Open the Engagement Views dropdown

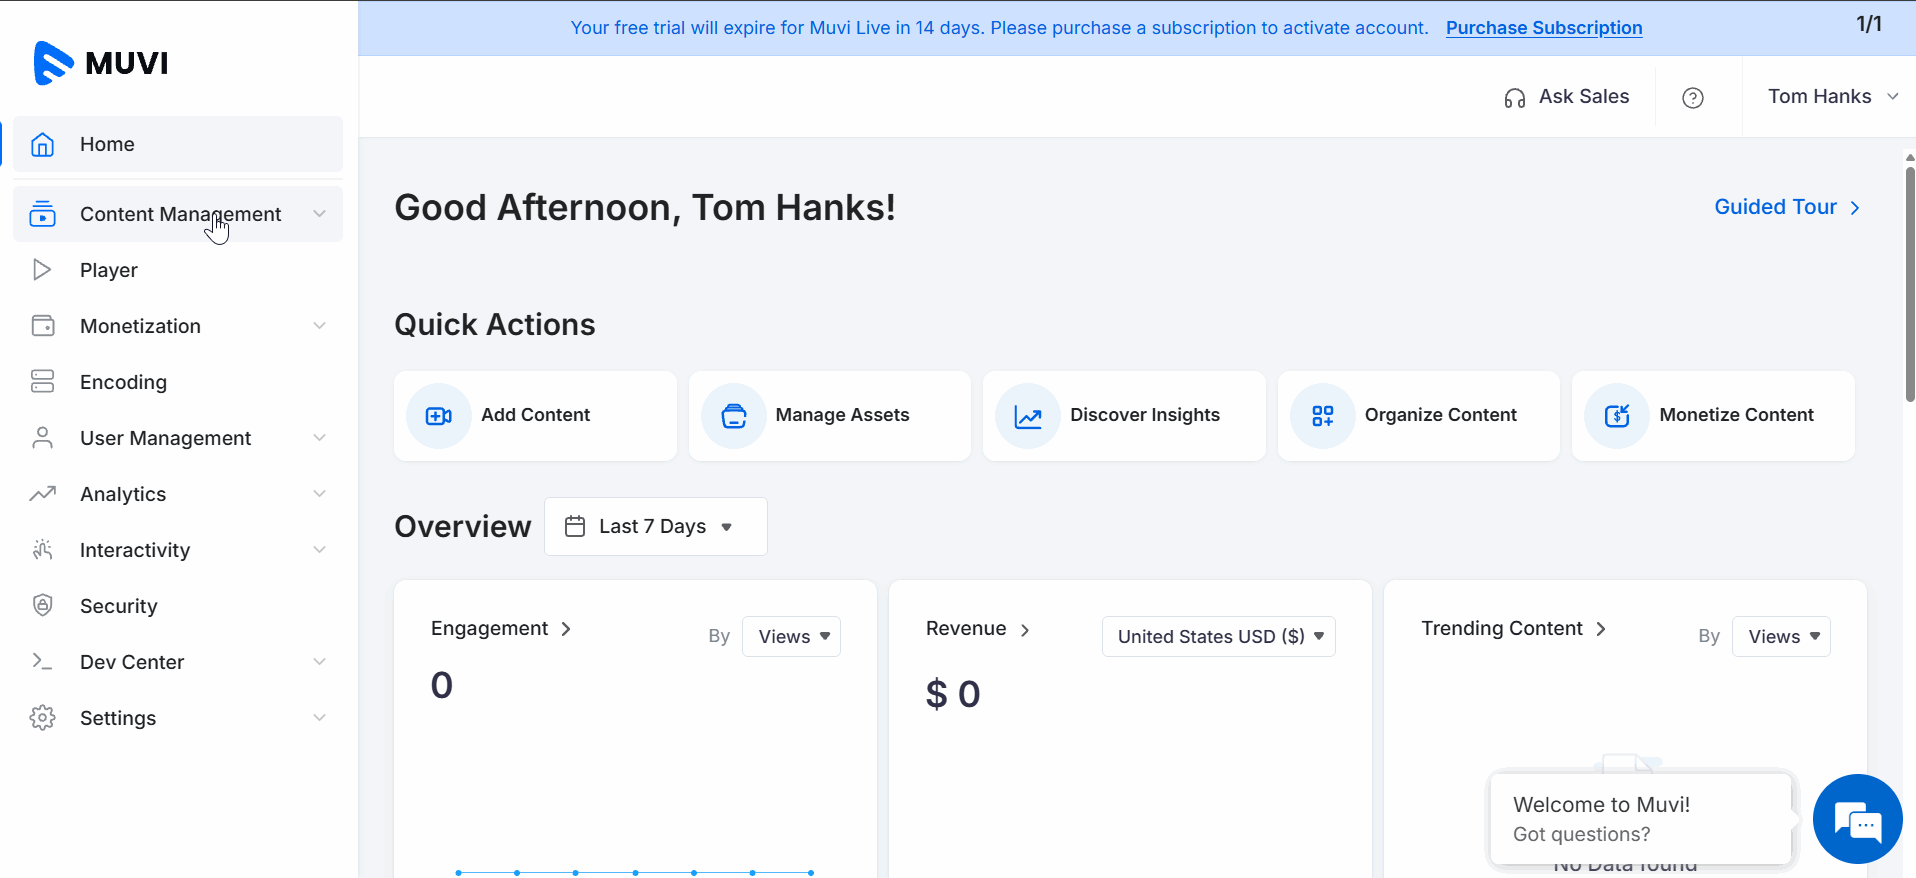click(791, 637)
